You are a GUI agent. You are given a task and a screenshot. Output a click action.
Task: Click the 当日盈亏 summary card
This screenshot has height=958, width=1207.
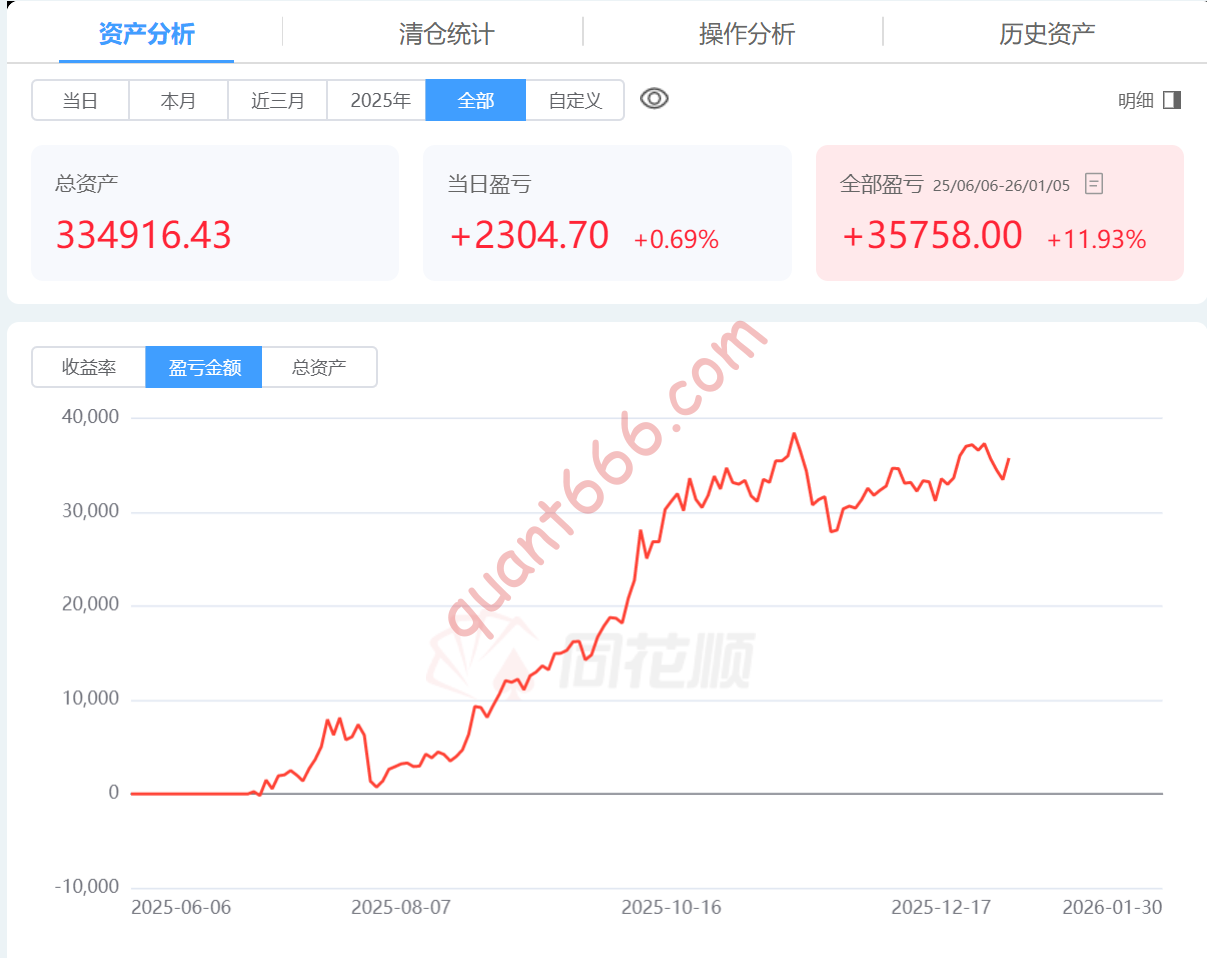click(607, 212)
